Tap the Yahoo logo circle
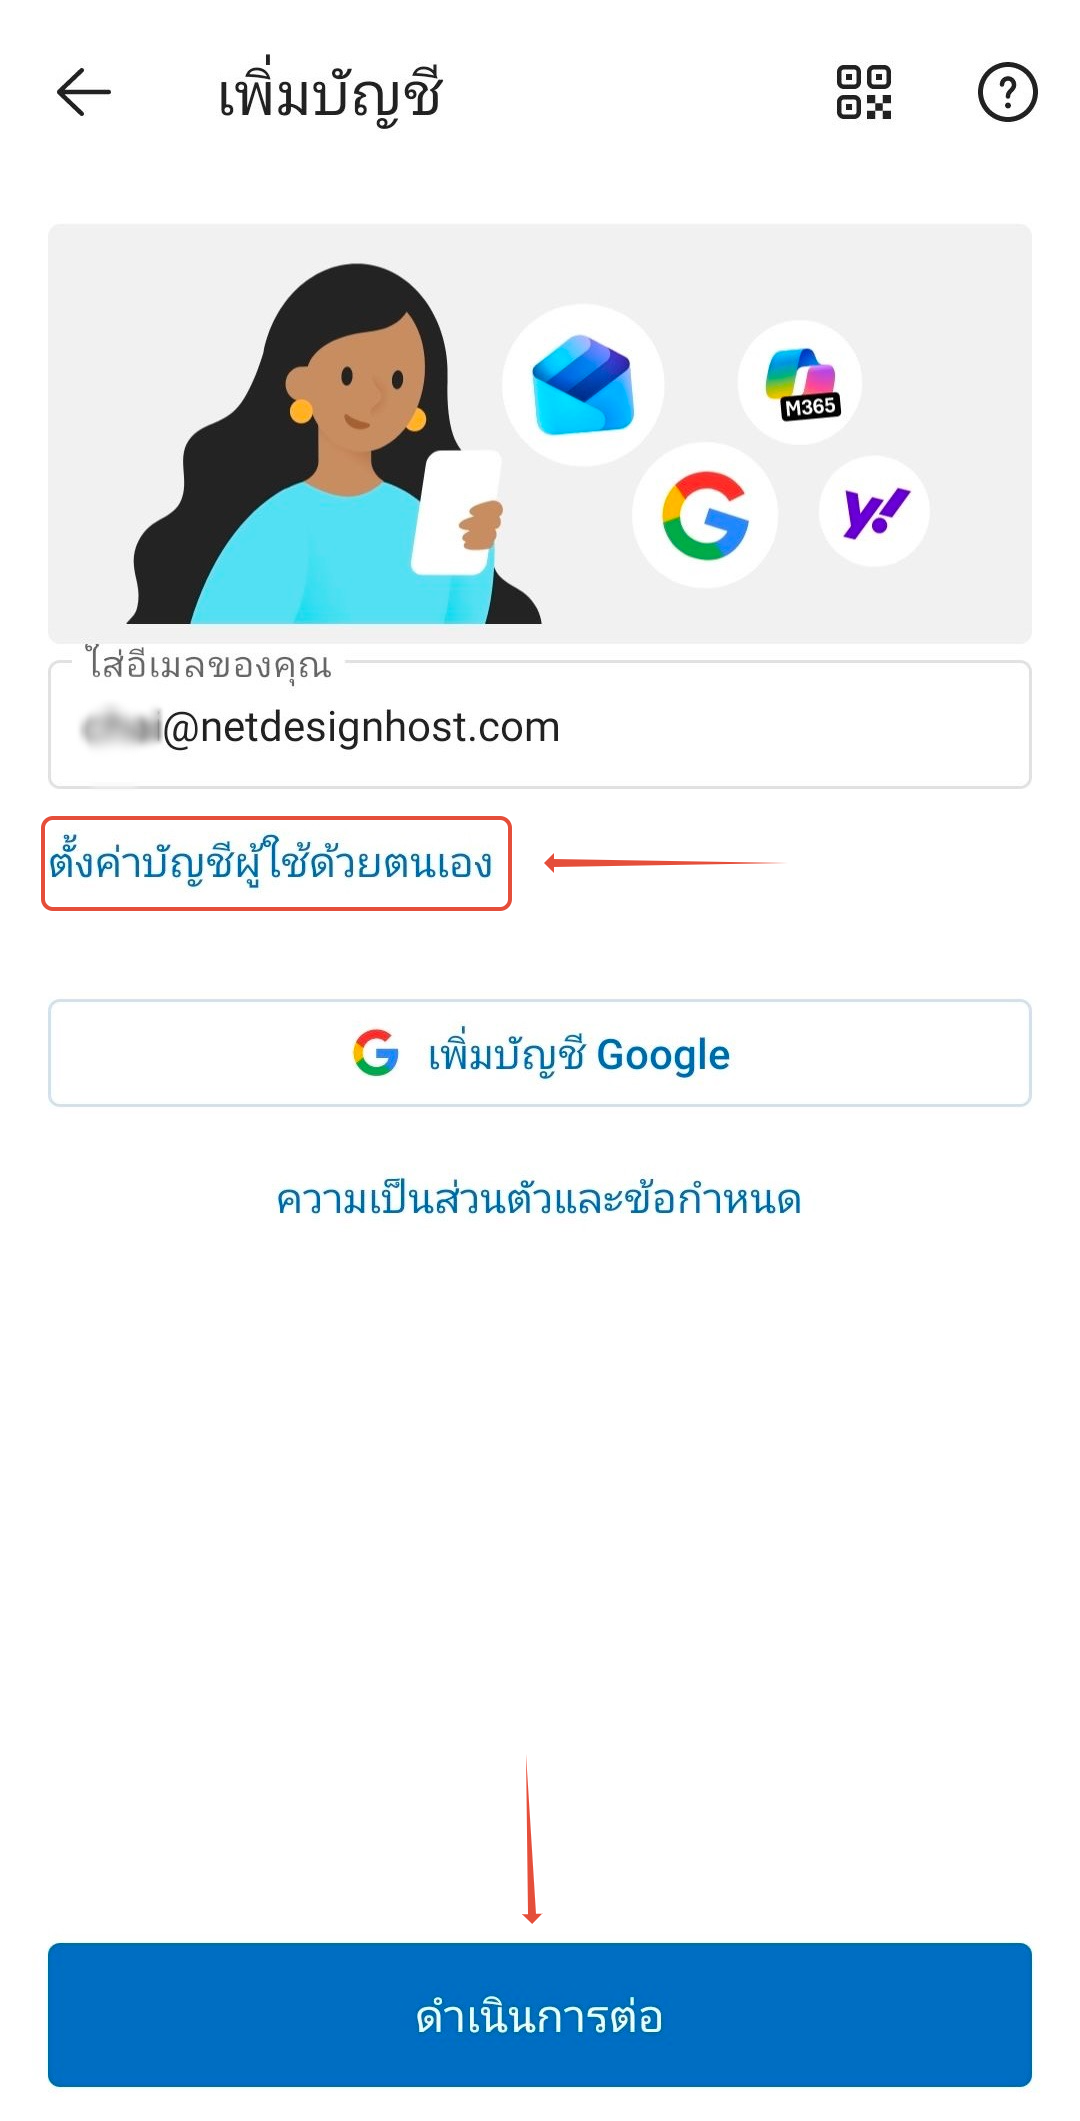The width and height of the screenshot is (1080, 2121). click(x=874, y=511)
